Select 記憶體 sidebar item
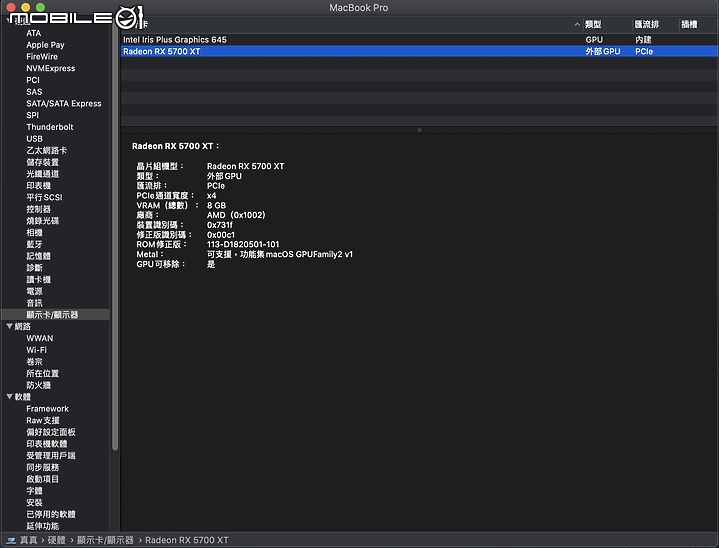Image resolution: width=719 pixels, height=548 pixels. (x=39, y=256)
